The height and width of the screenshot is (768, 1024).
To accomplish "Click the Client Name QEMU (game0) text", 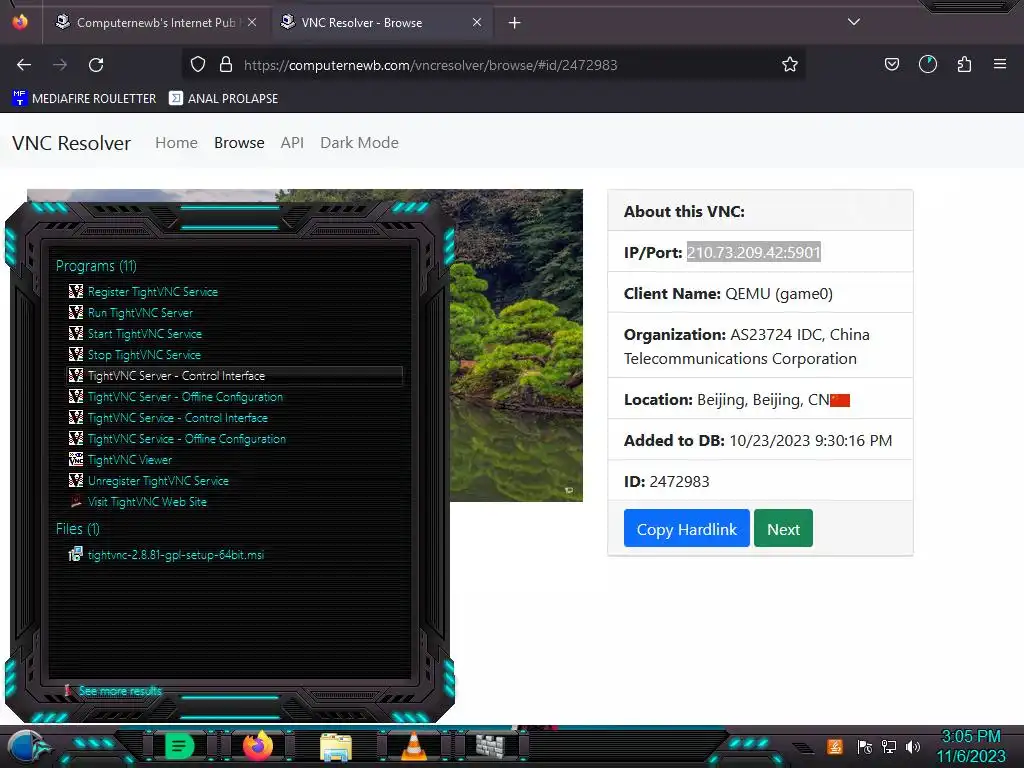I will [778, 294].
